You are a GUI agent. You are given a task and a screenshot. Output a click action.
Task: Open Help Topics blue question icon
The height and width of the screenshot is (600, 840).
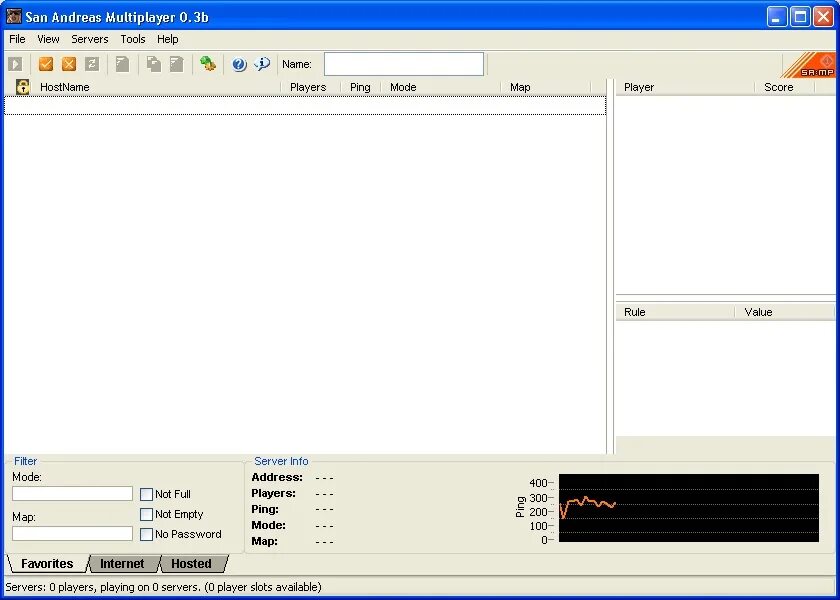pyautogui.click(x=239, y=64)
